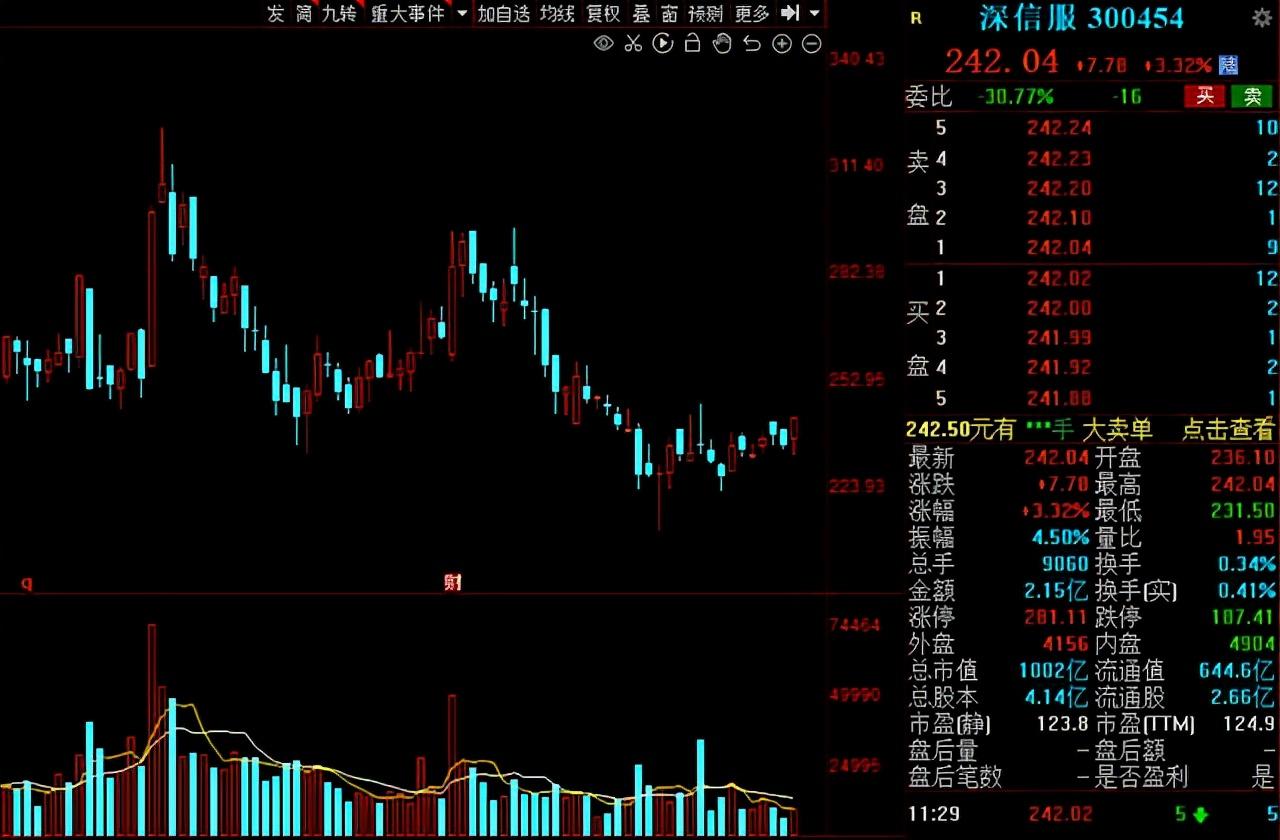Click 市盈(TTM) value 124.9
1280x840 pixels.
[x=1249, y=724]
